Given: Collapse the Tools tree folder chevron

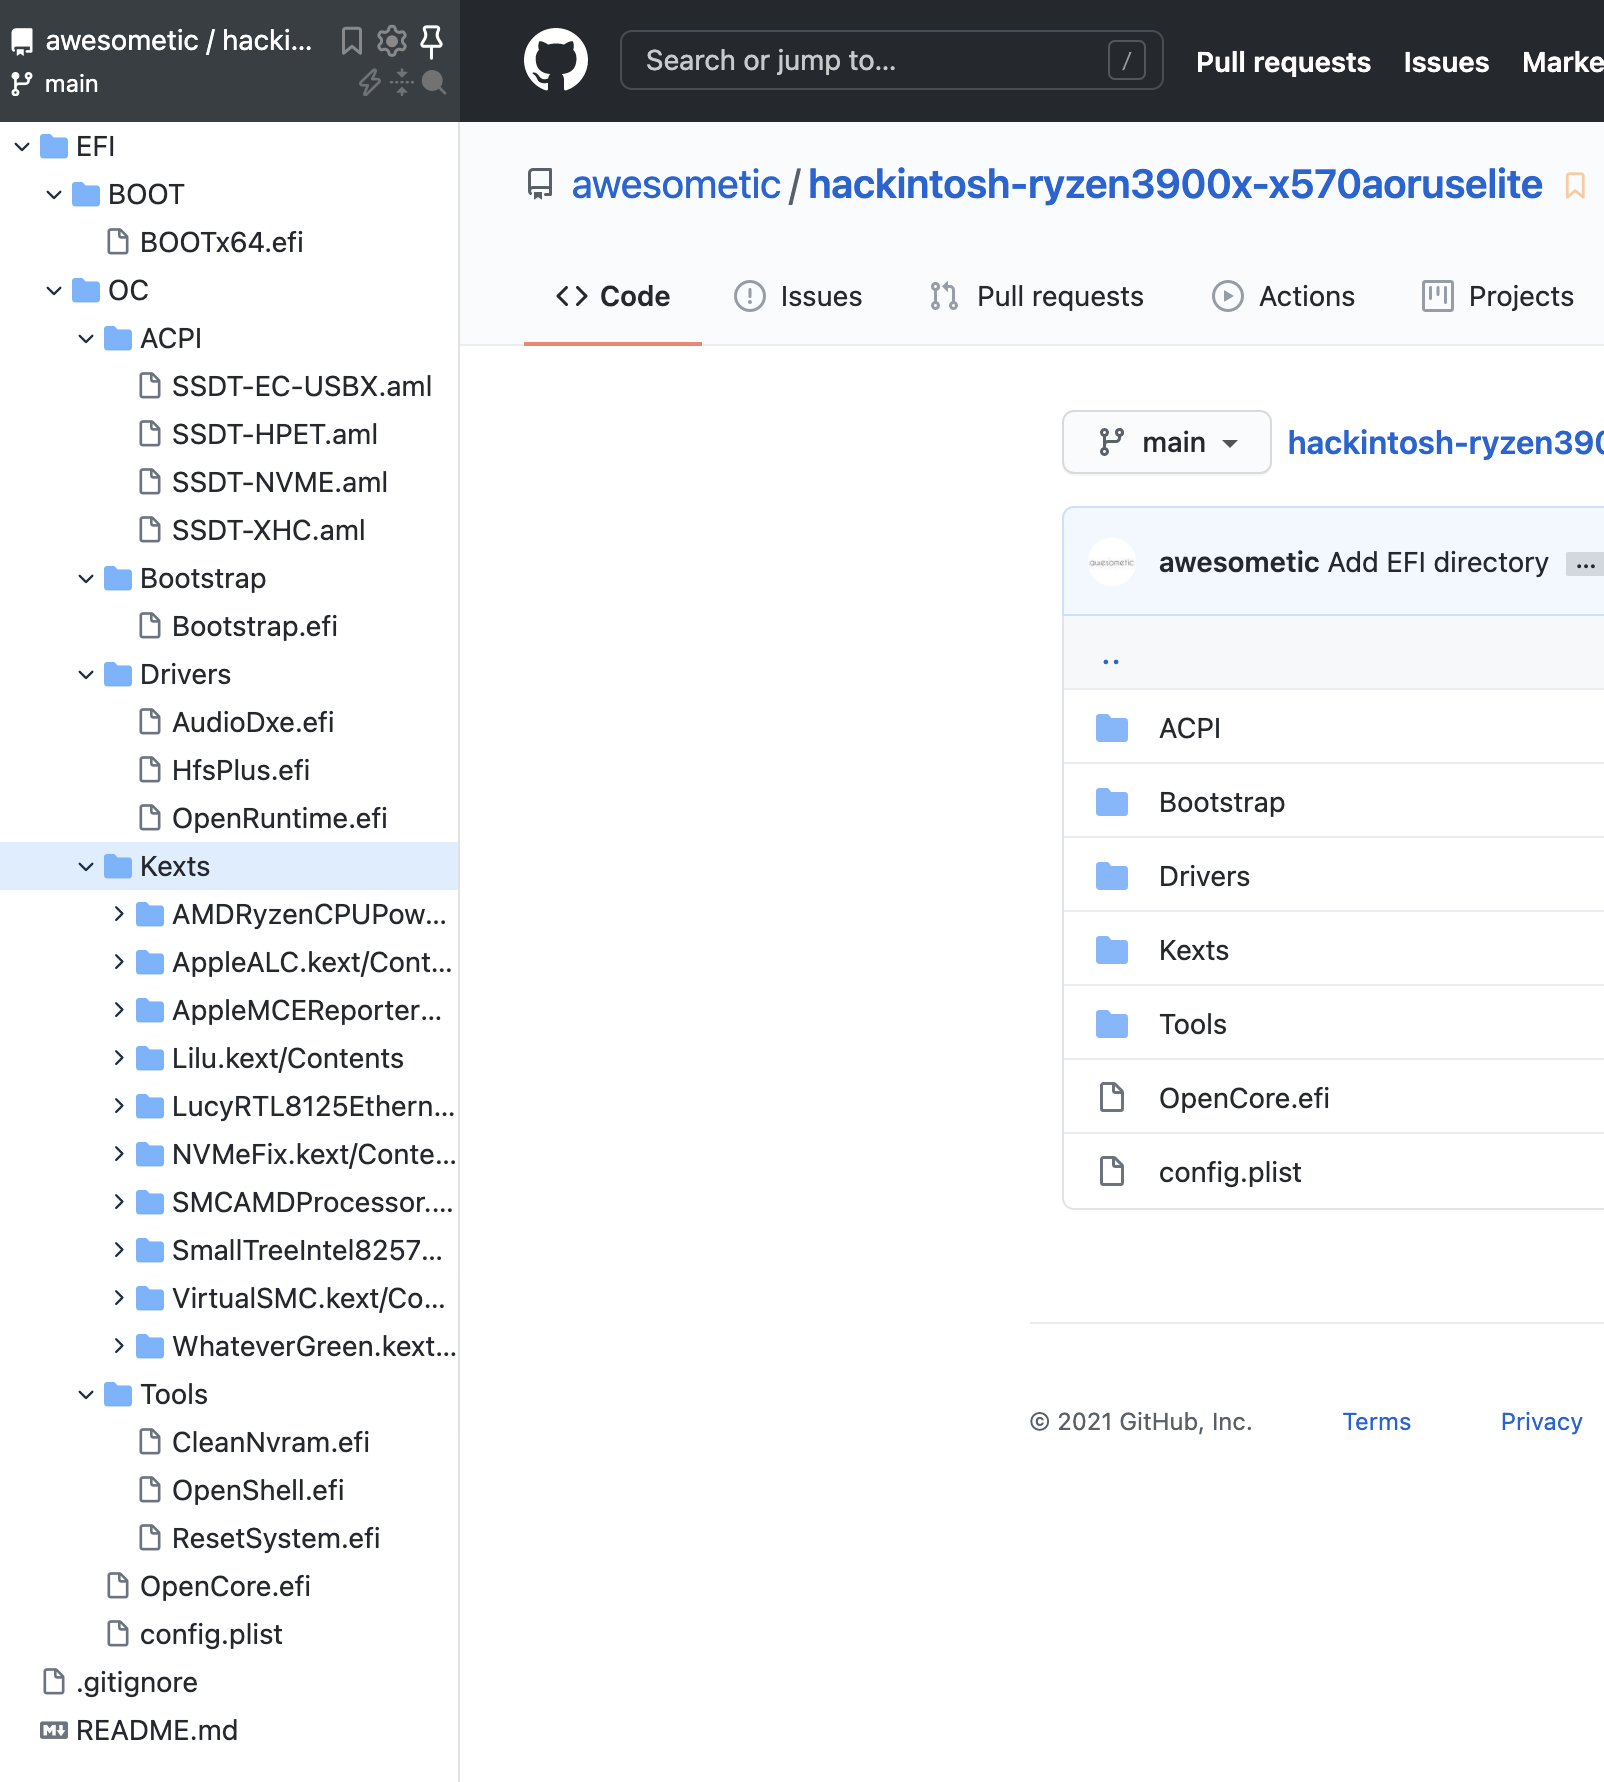Looking at the screenshot, I should tap(86, 1394).
